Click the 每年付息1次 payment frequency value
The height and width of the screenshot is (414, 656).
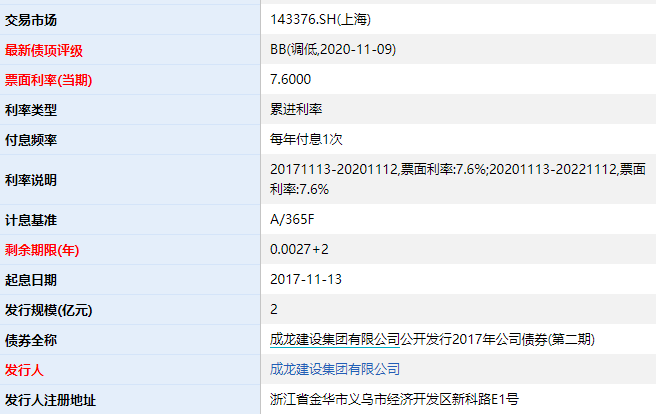pos(306,139)
